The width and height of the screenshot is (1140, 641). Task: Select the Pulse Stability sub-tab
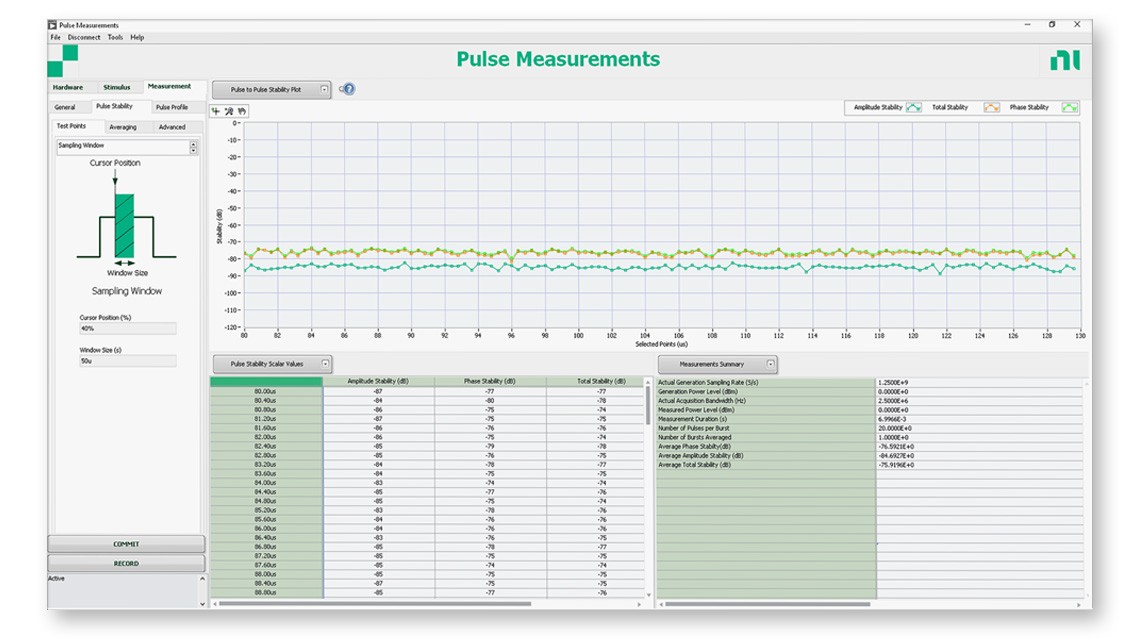pos(114,106)
